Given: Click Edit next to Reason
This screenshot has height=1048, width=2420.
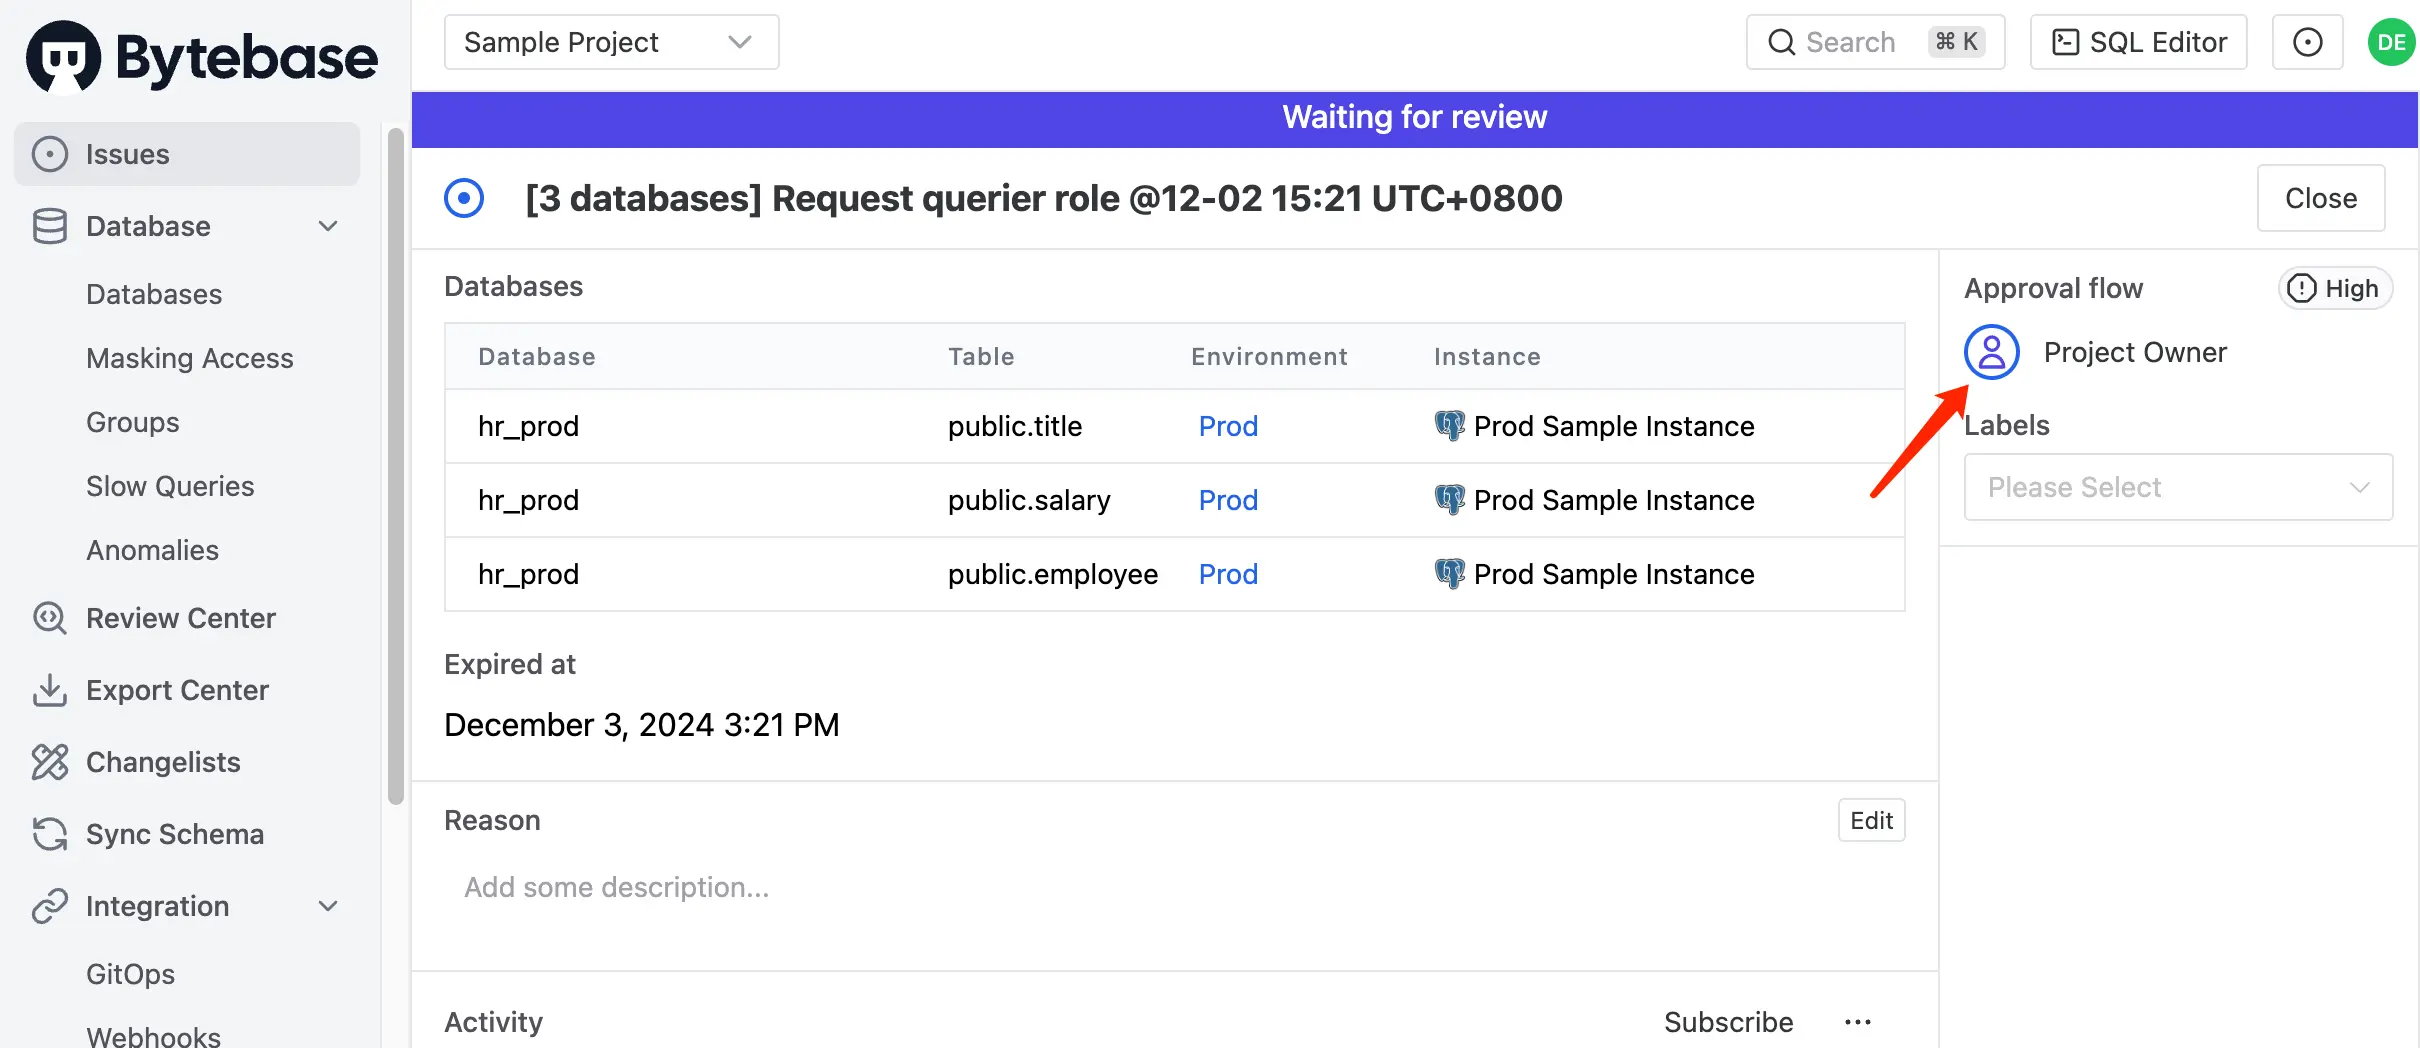Looking at the screenshot, I should click(x=1871, y=820).
